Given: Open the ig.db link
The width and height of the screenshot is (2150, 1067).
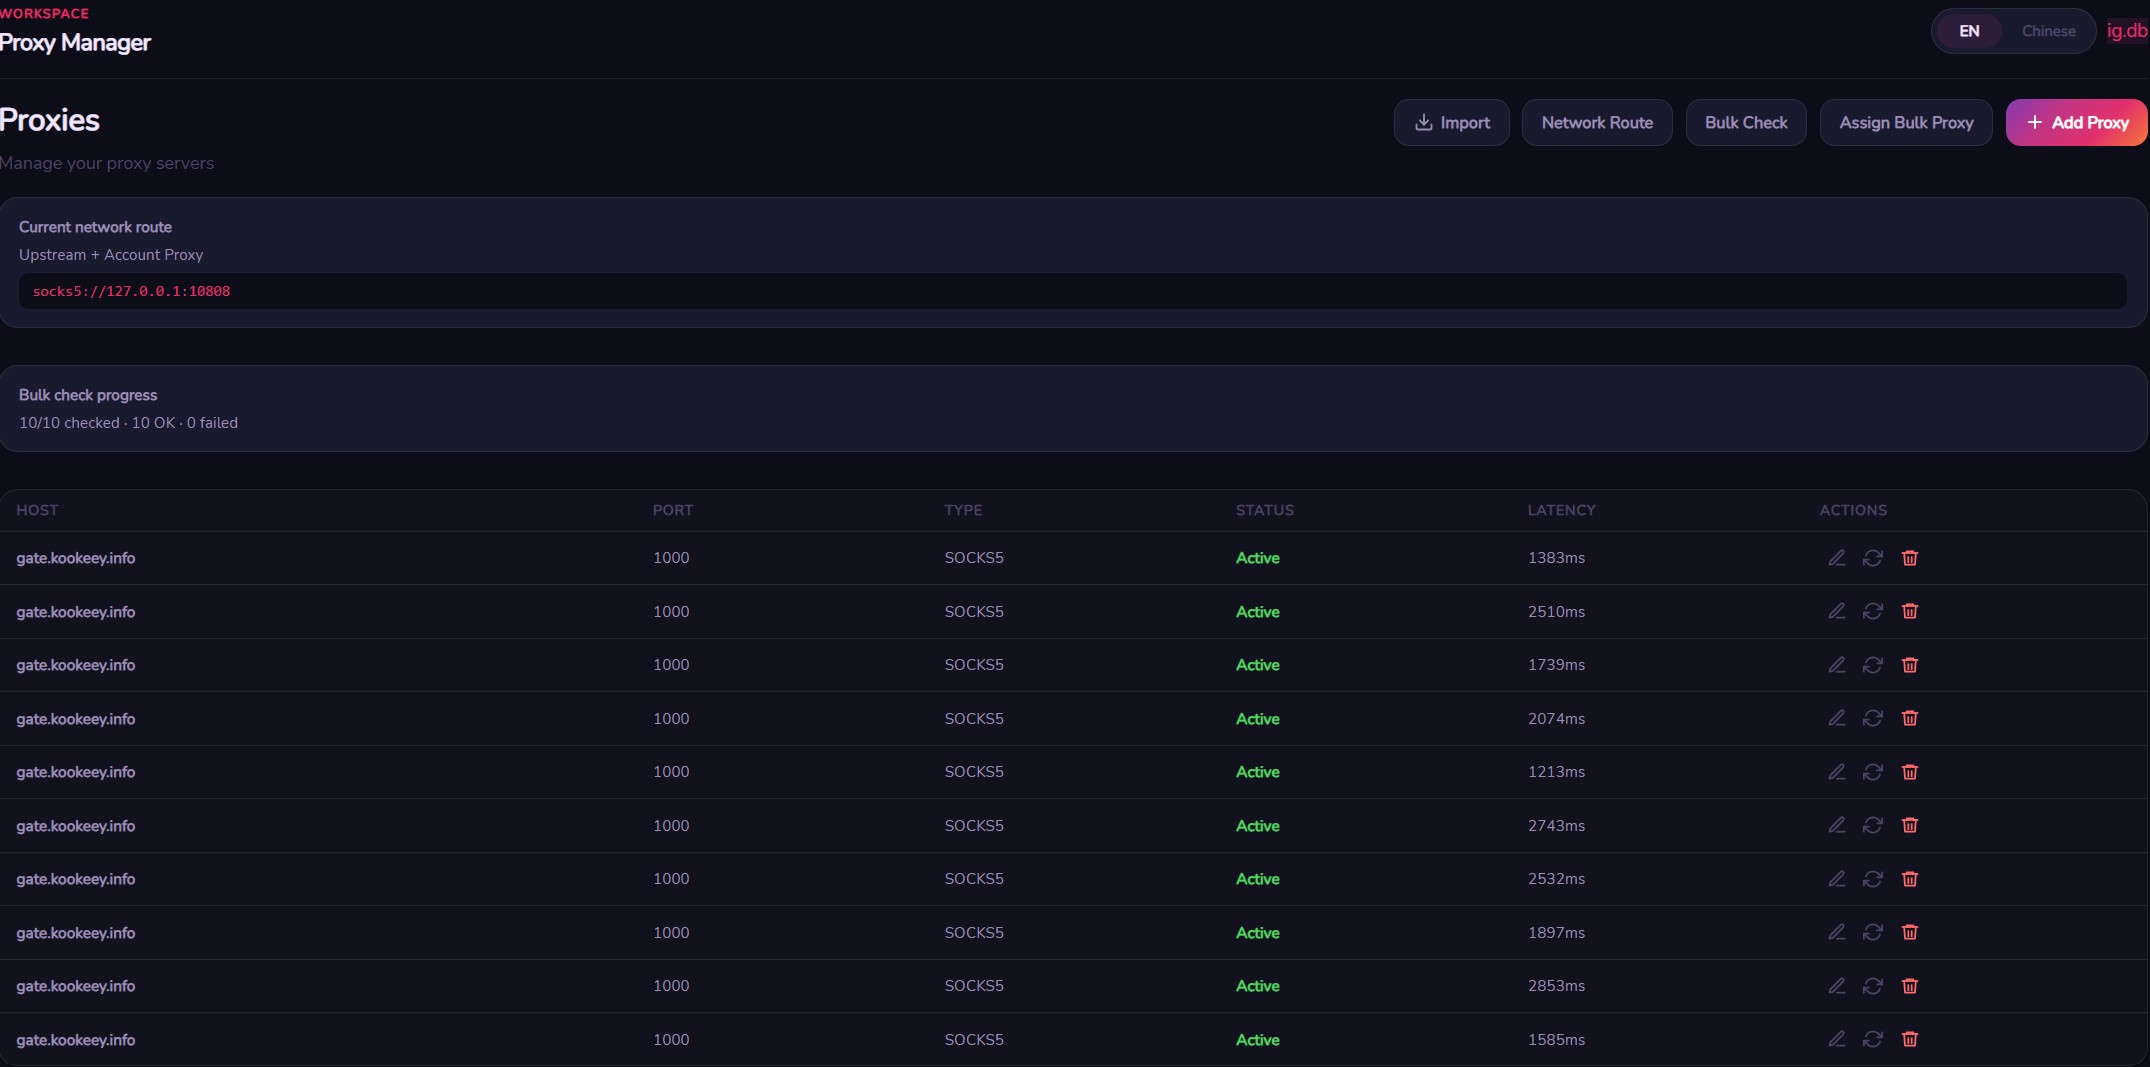Looking at the screenshot, I should tap(2127, 31).
